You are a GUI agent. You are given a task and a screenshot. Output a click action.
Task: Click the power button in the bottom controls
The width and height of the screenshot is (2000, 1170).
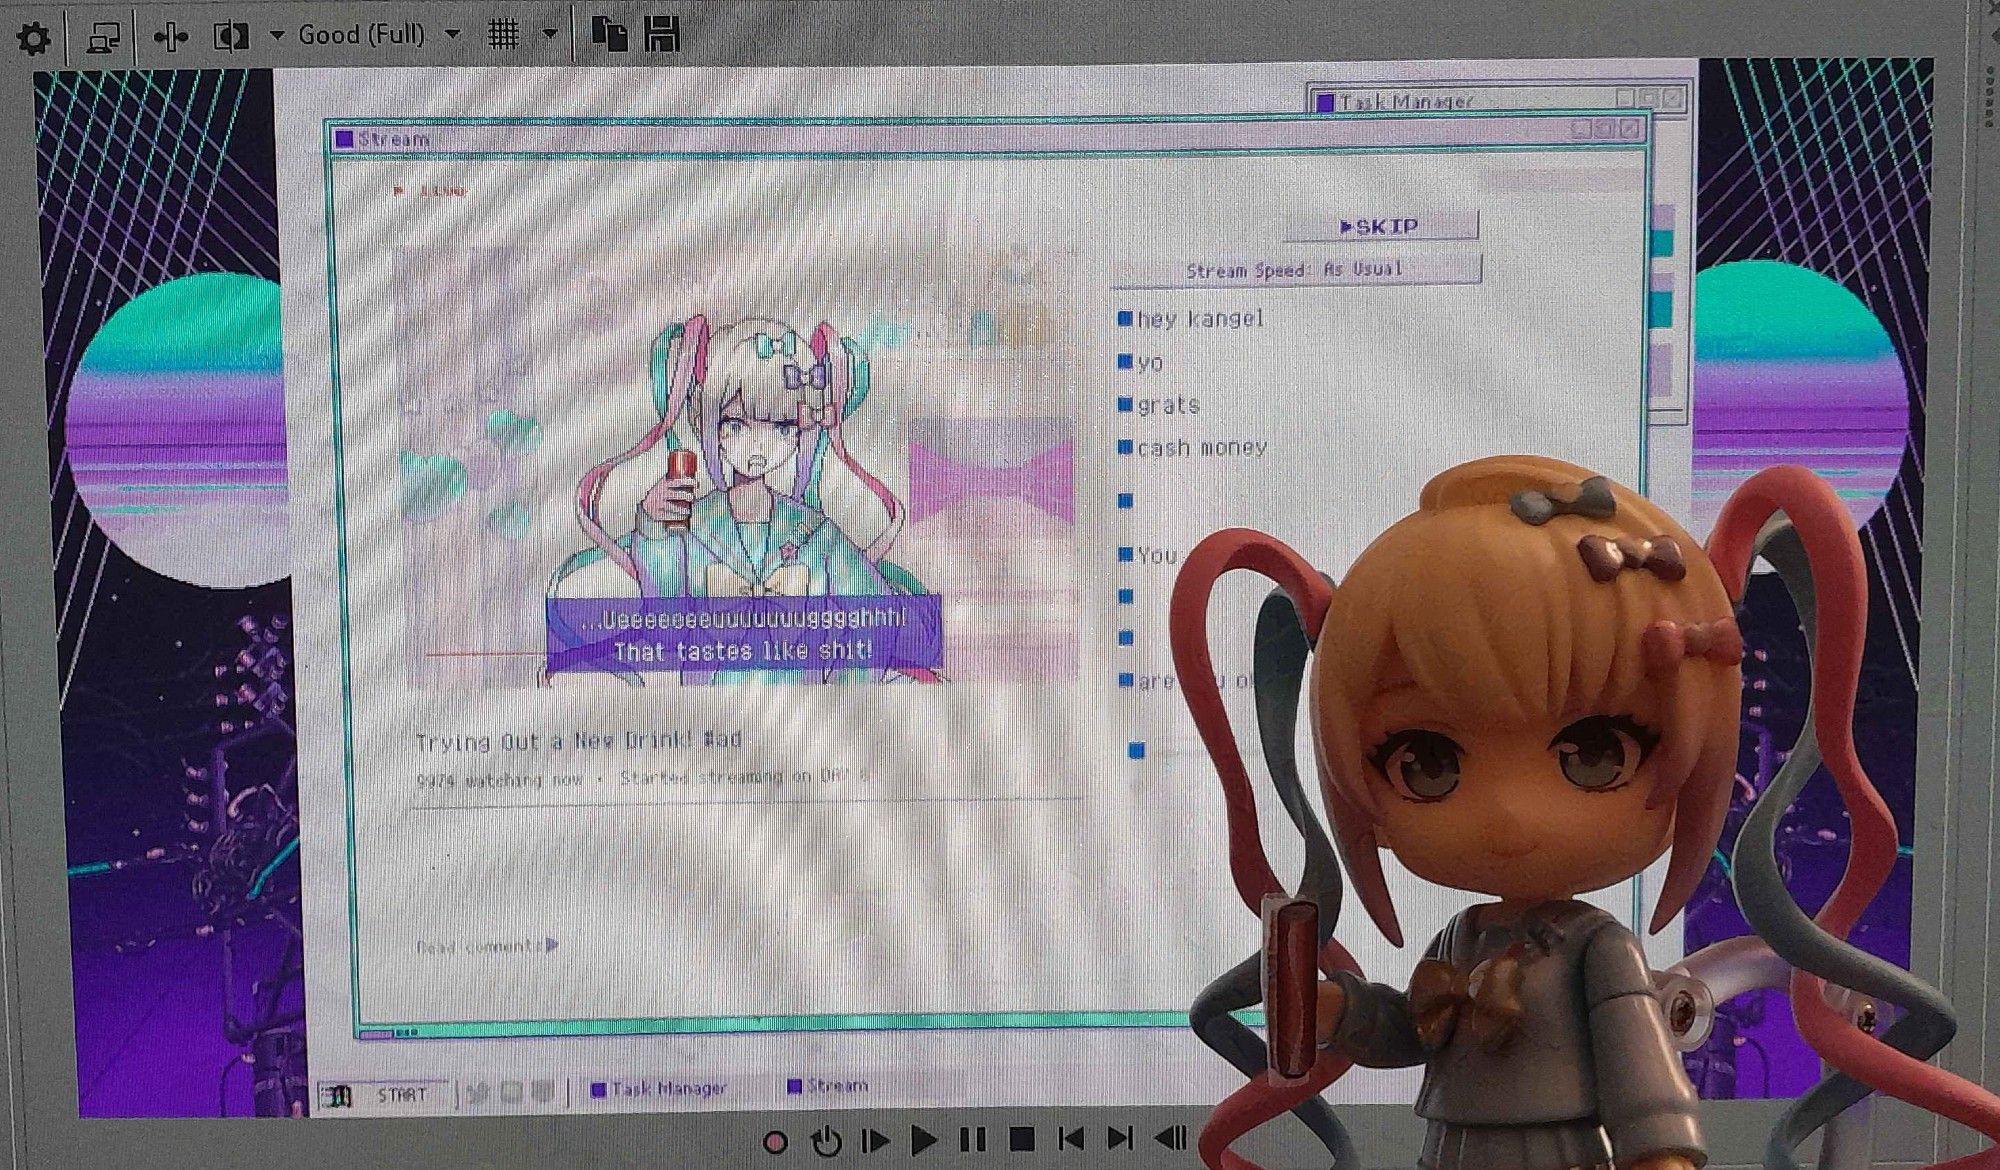click(826, 1140)
